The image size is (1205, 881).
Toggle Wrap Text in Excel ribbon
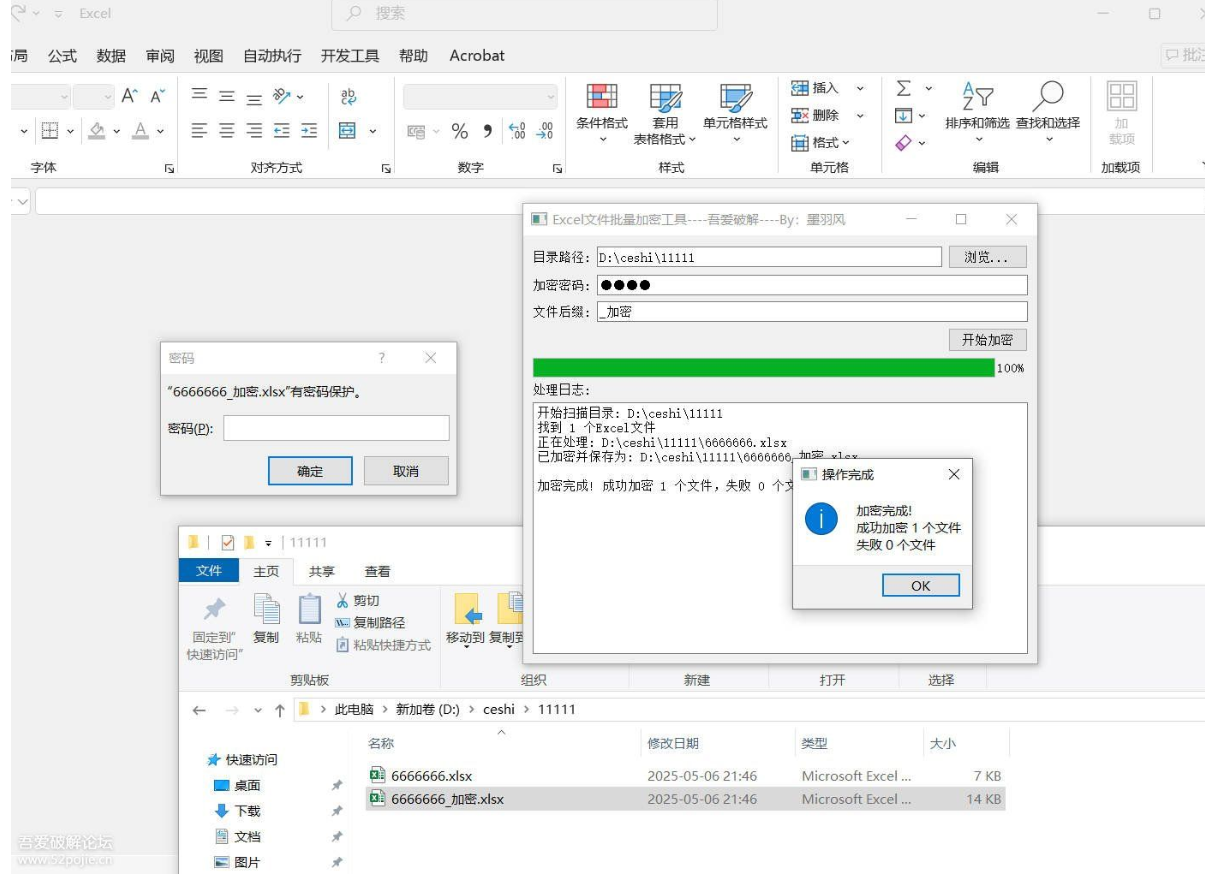349,96
